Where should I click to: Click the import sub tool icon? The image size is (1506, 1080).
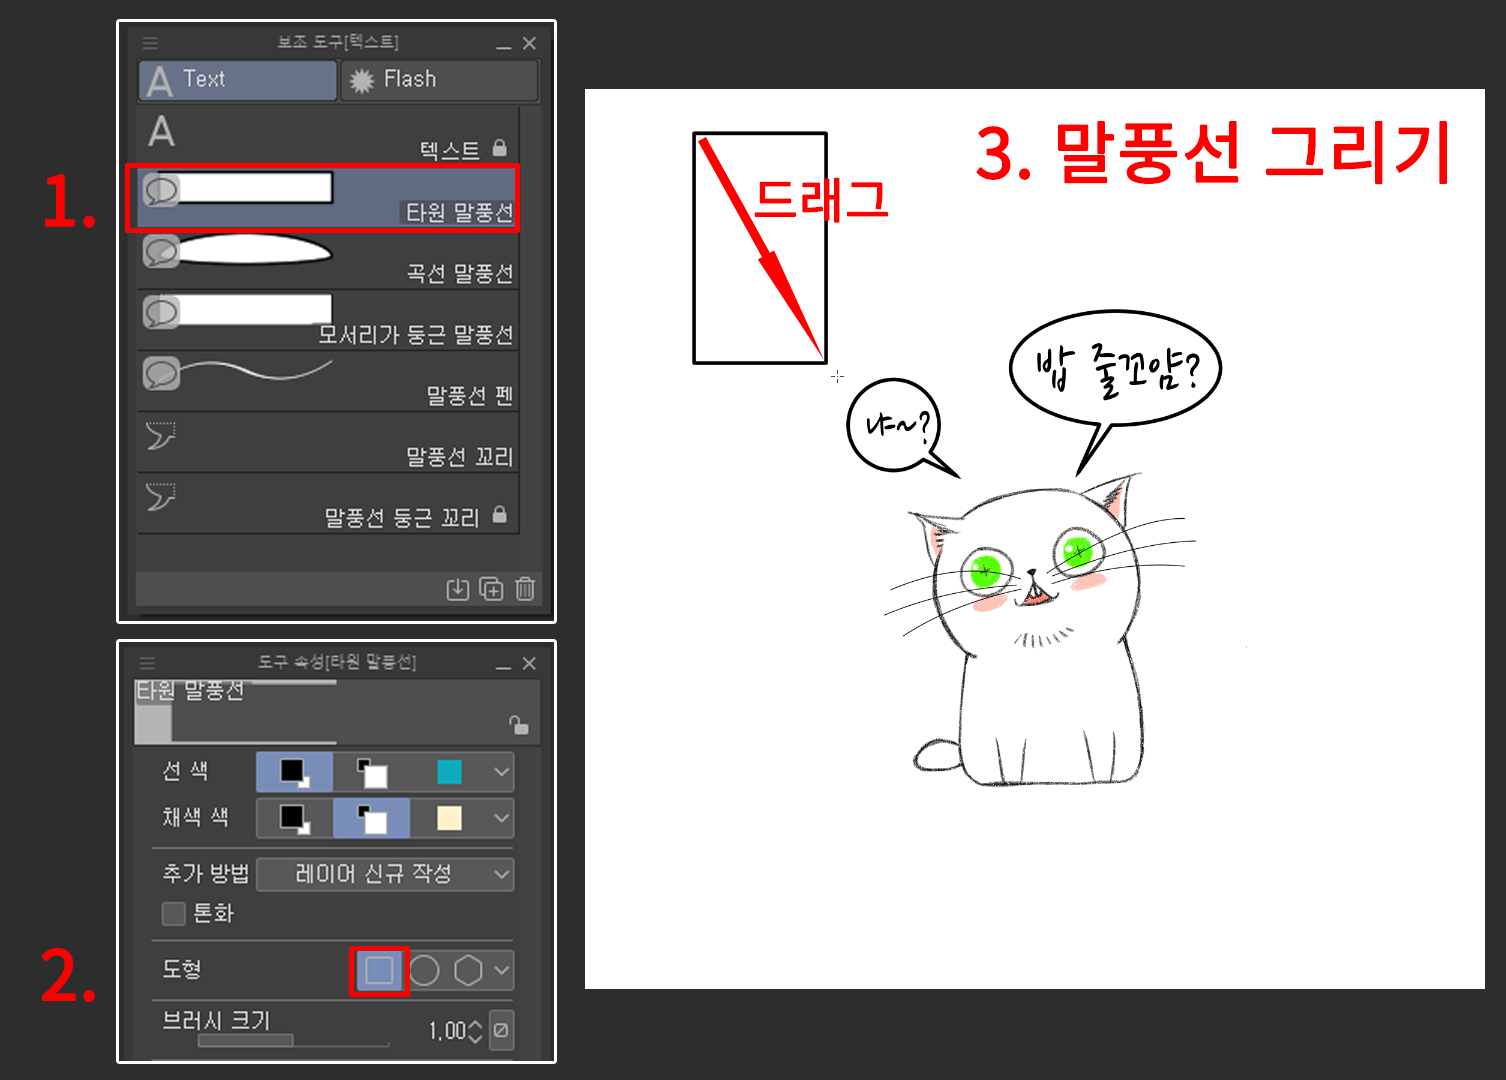[x=457, y=589]
